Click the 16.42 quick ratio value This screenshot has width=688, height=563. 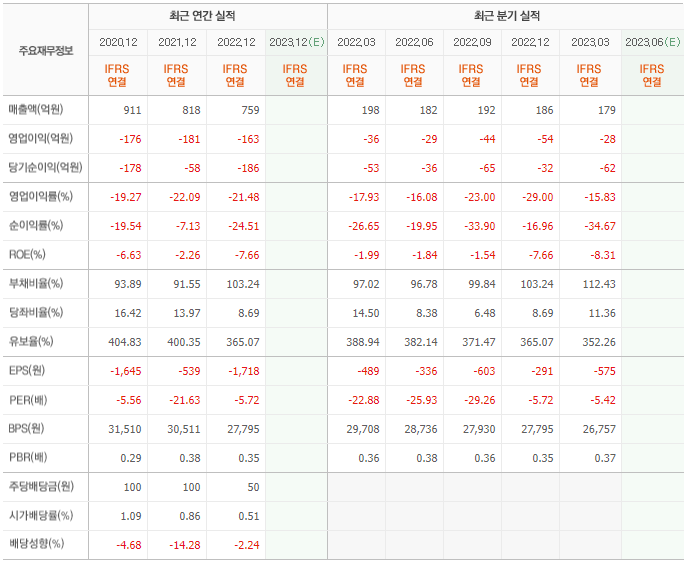tap(128, 313)
